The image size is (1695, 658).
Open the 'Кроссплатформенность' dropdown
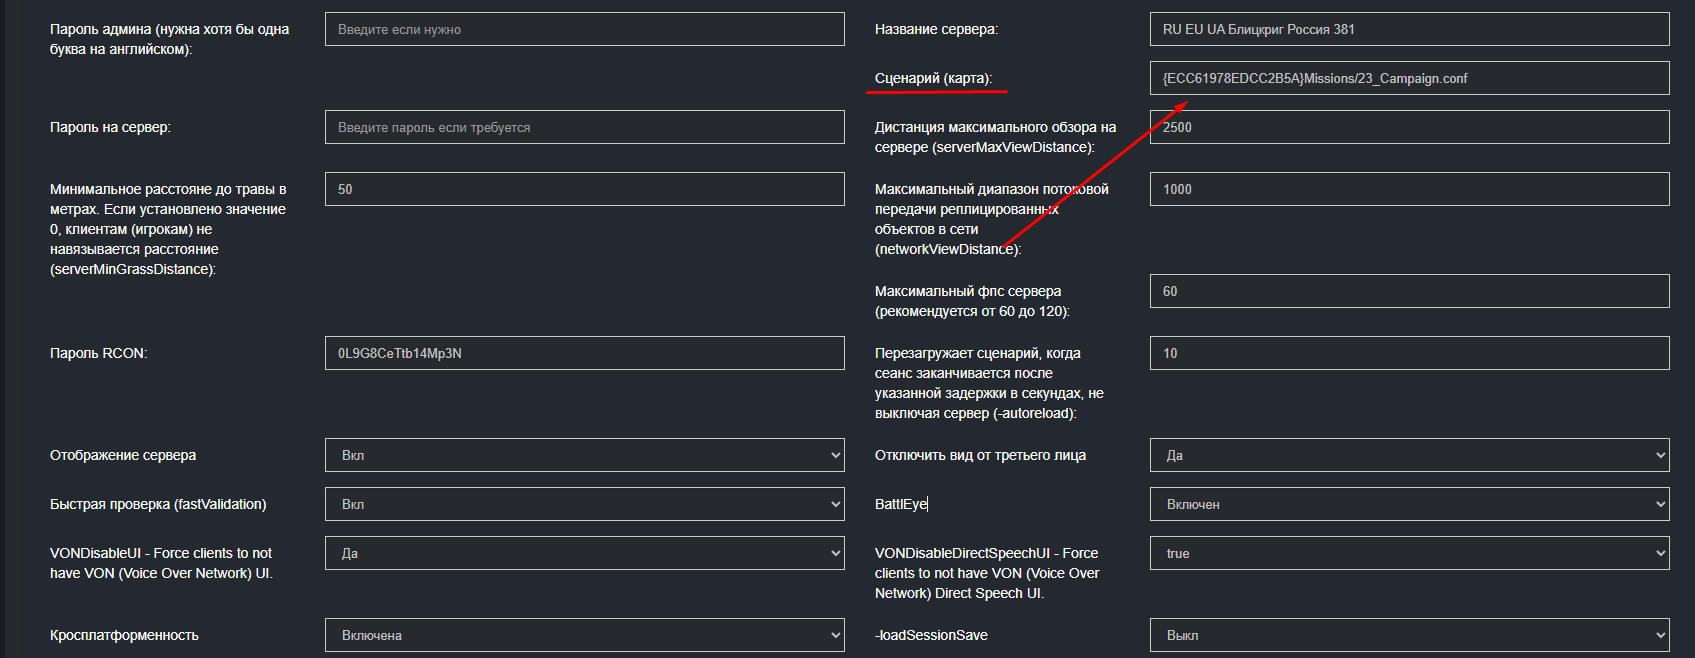584,635
